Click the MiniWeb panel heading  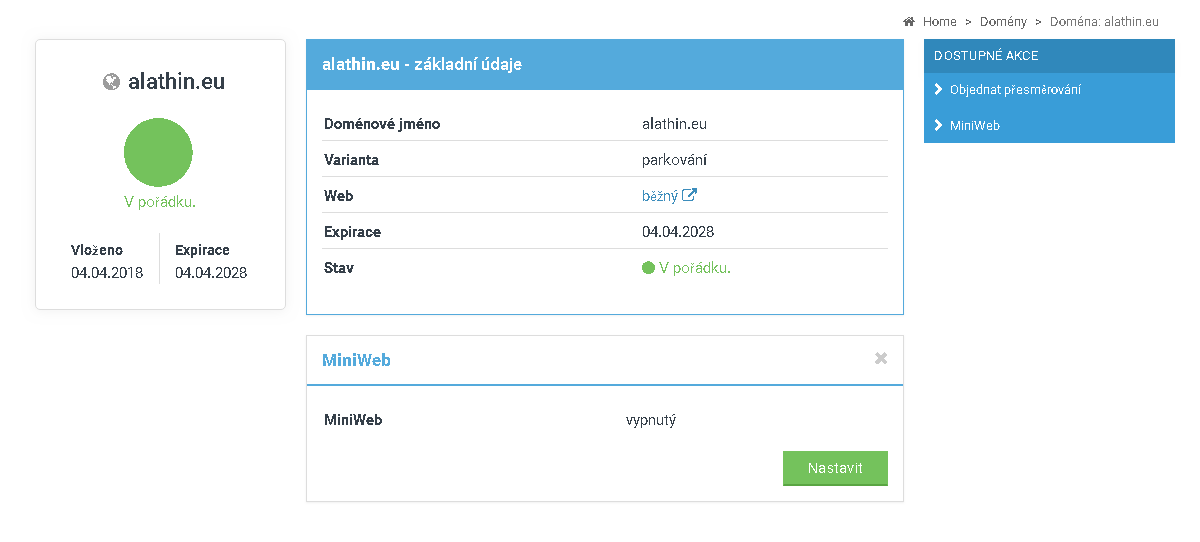tap(356, 360)
